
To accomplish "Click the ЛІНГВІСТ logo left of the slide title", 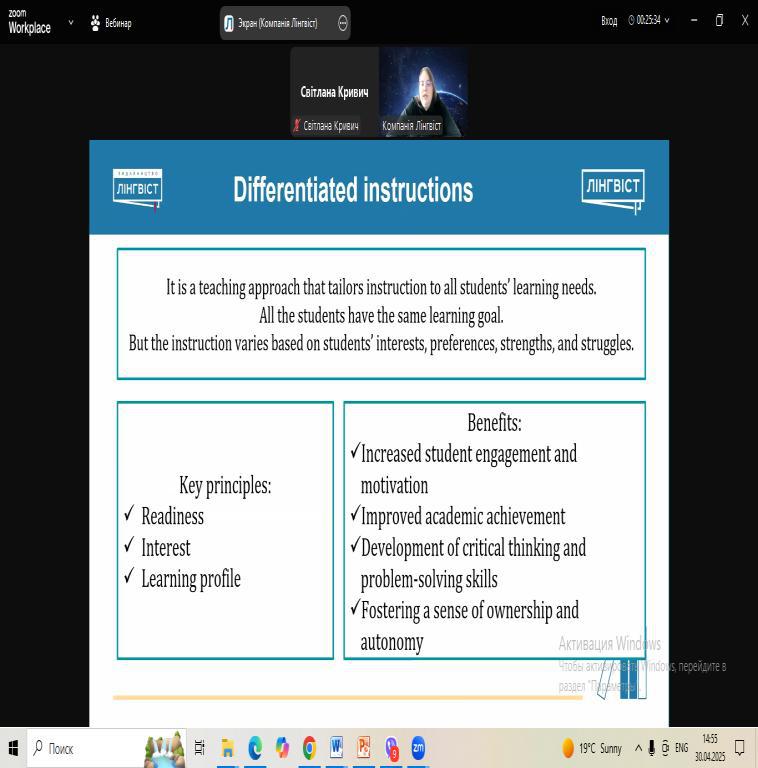I will (x=138, y=189).
